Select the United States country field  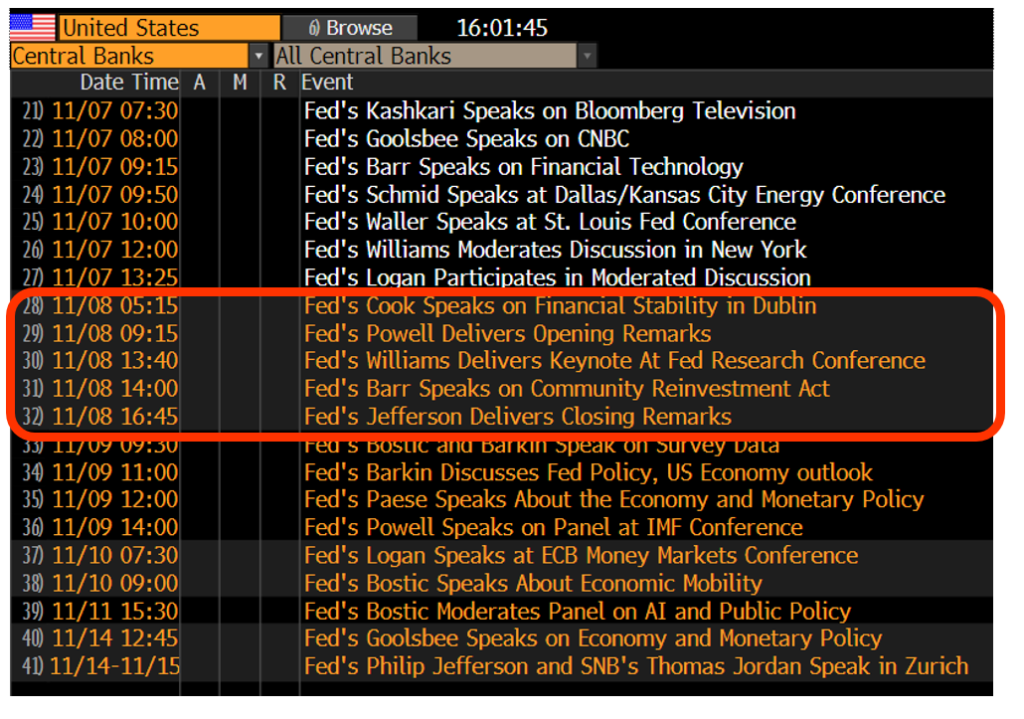click(170, 27)
